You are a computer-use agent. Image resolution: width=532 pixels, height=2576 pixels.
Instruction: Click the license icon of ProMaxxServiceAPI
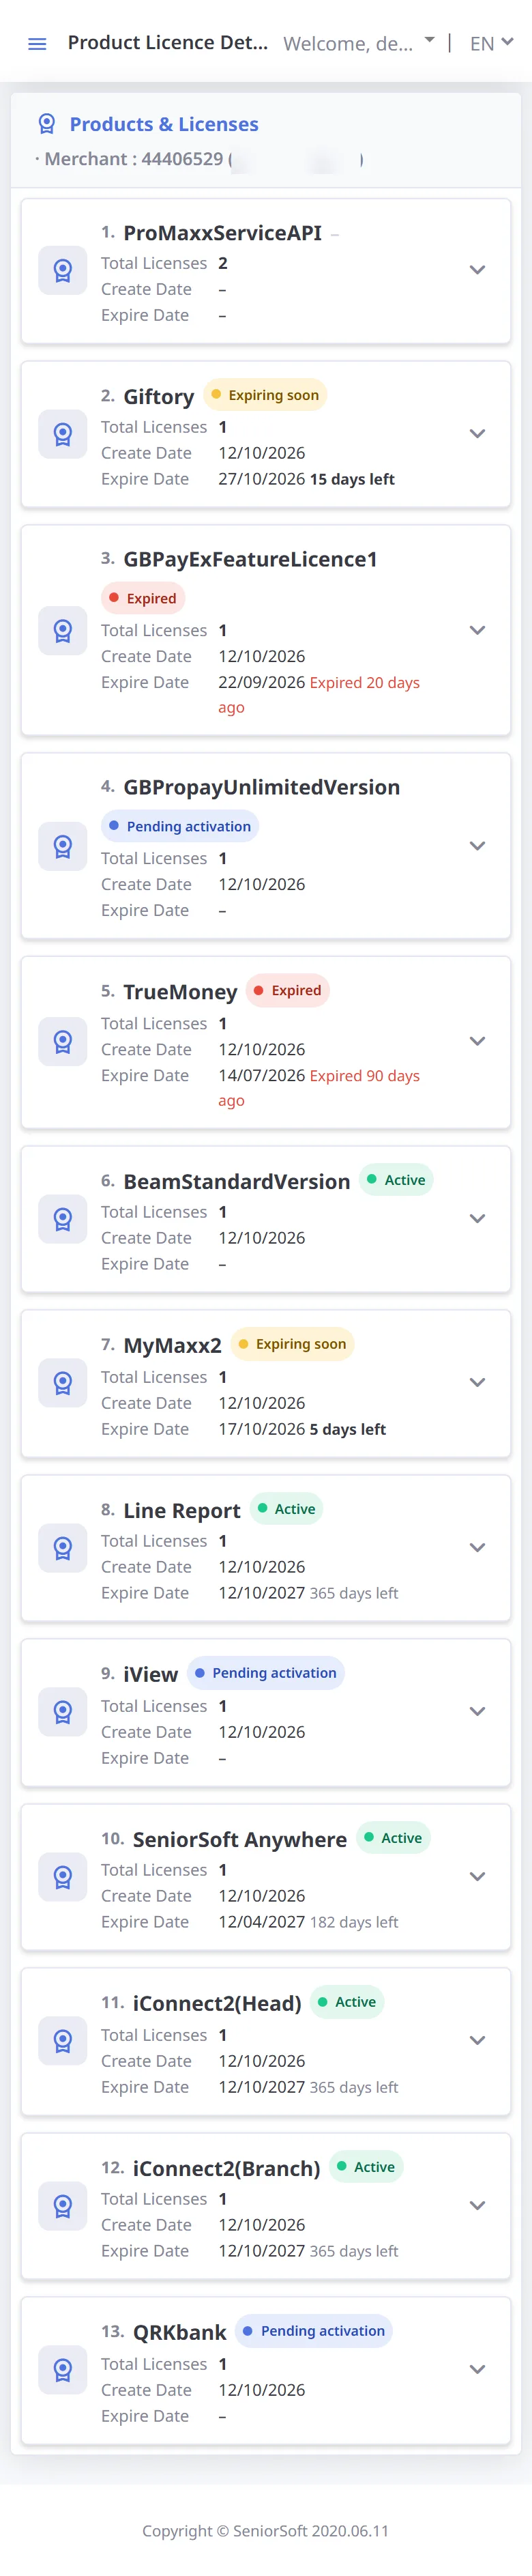click(62, 270)
